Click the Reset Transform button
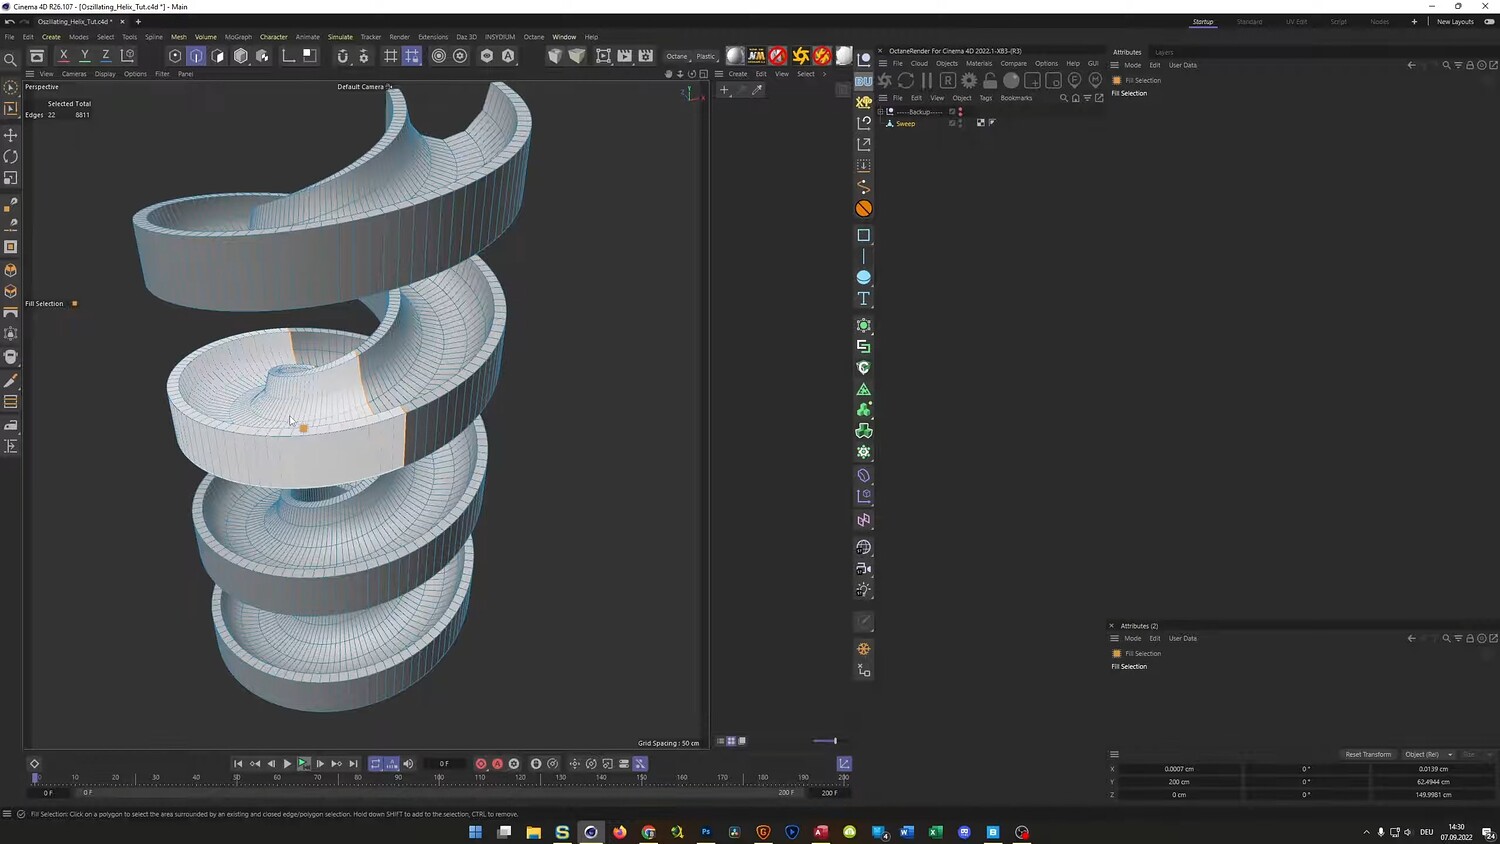This screenshot has height=844, width=1500. click(x=1368, y=755)
